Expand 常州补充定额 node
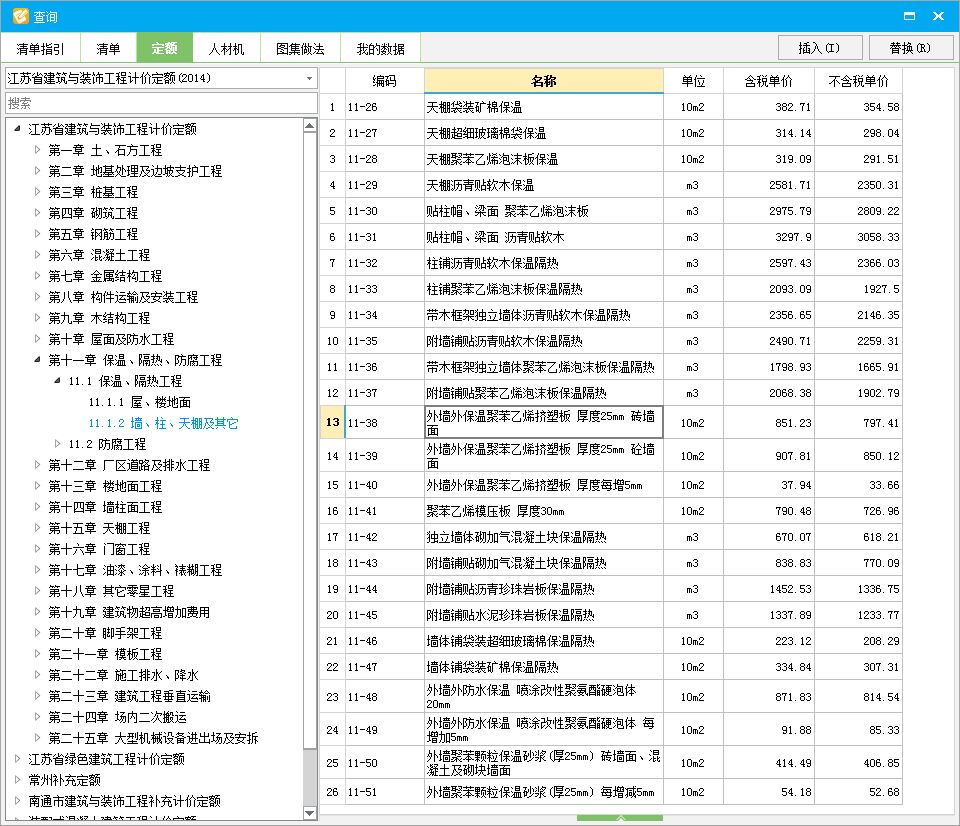 14,779
